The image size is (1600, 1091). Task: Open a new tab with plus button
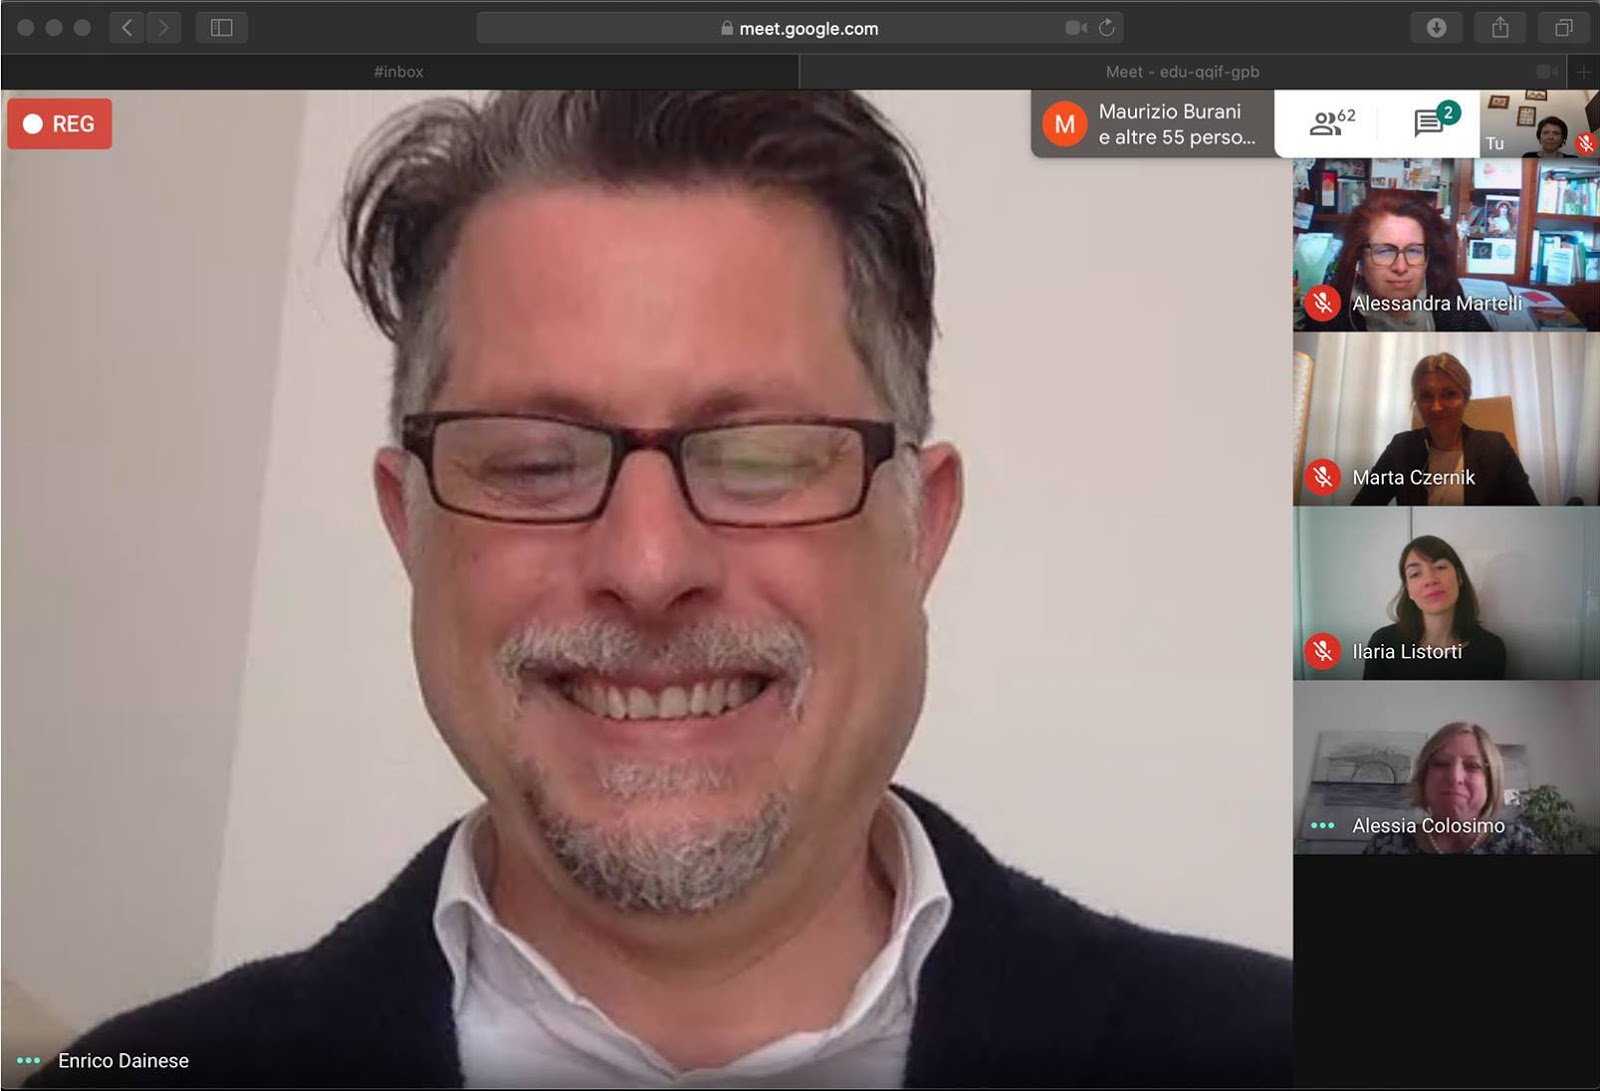1584,72
